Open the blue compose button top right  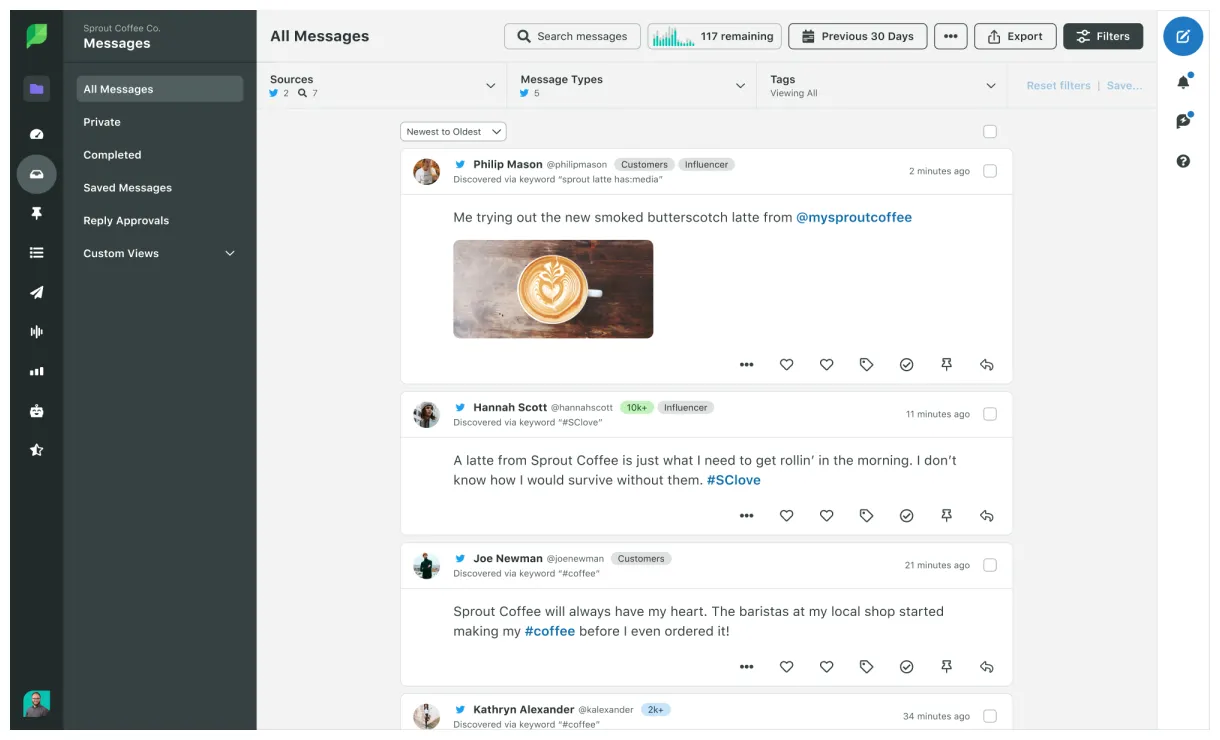click(1183, 36)
